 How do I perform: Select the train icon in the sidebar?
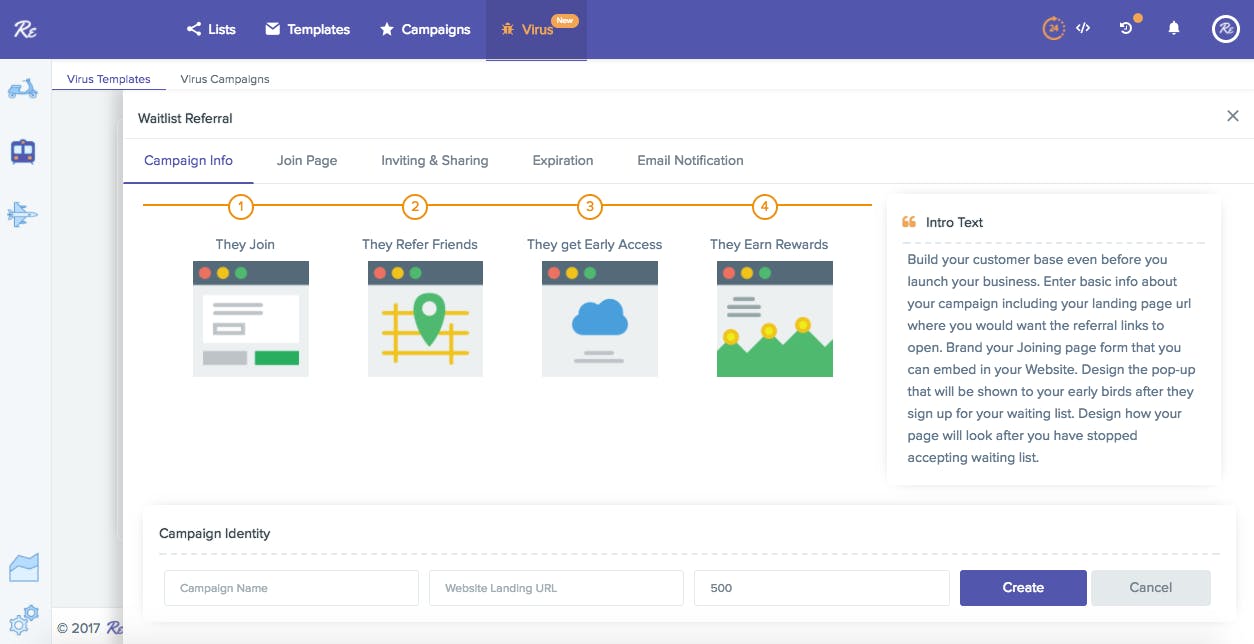(22, 152)
